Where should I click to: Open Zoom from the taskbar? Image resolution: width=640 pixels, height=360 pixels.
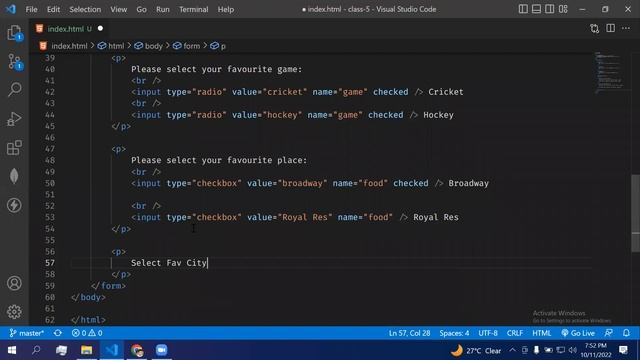coord(162,350)
